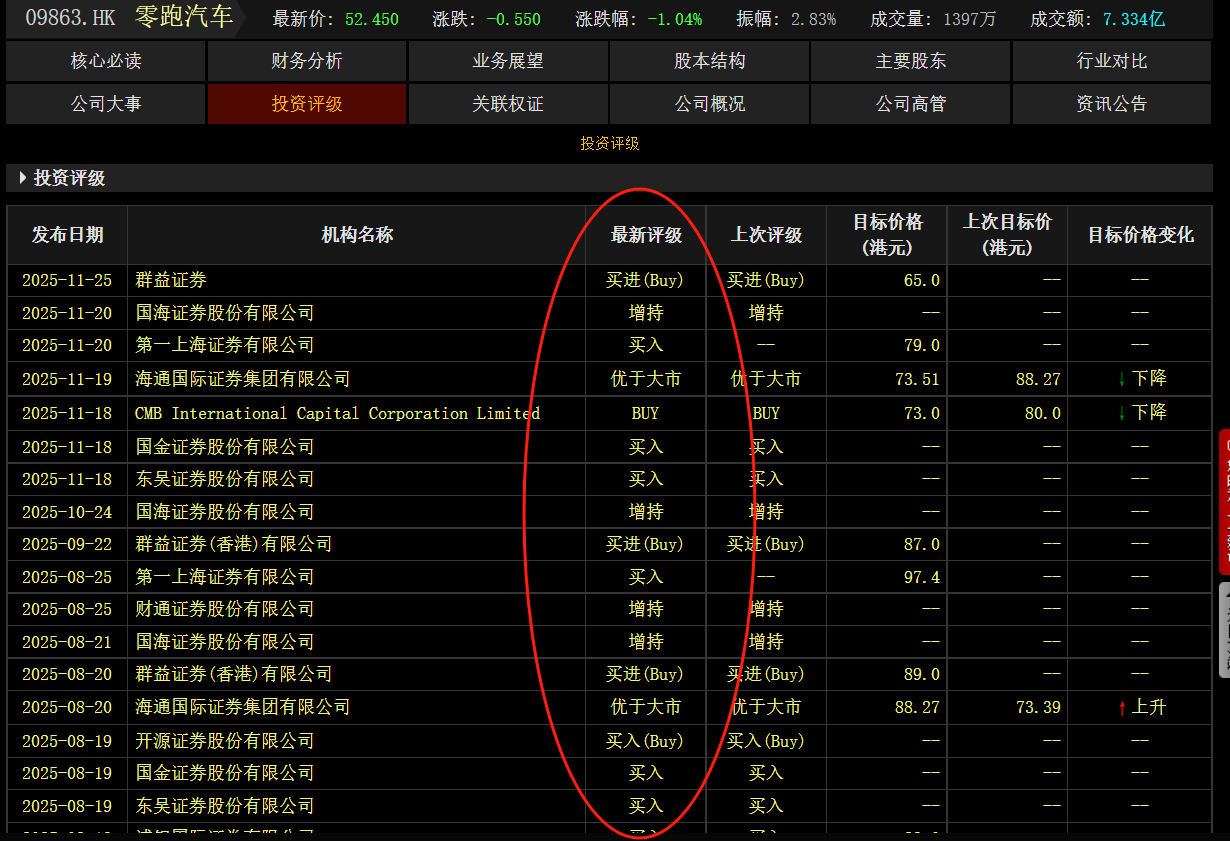This screenshot has width=1230, height=841.
Task: Click the latest price value 52.450
Action: [372, 19]
